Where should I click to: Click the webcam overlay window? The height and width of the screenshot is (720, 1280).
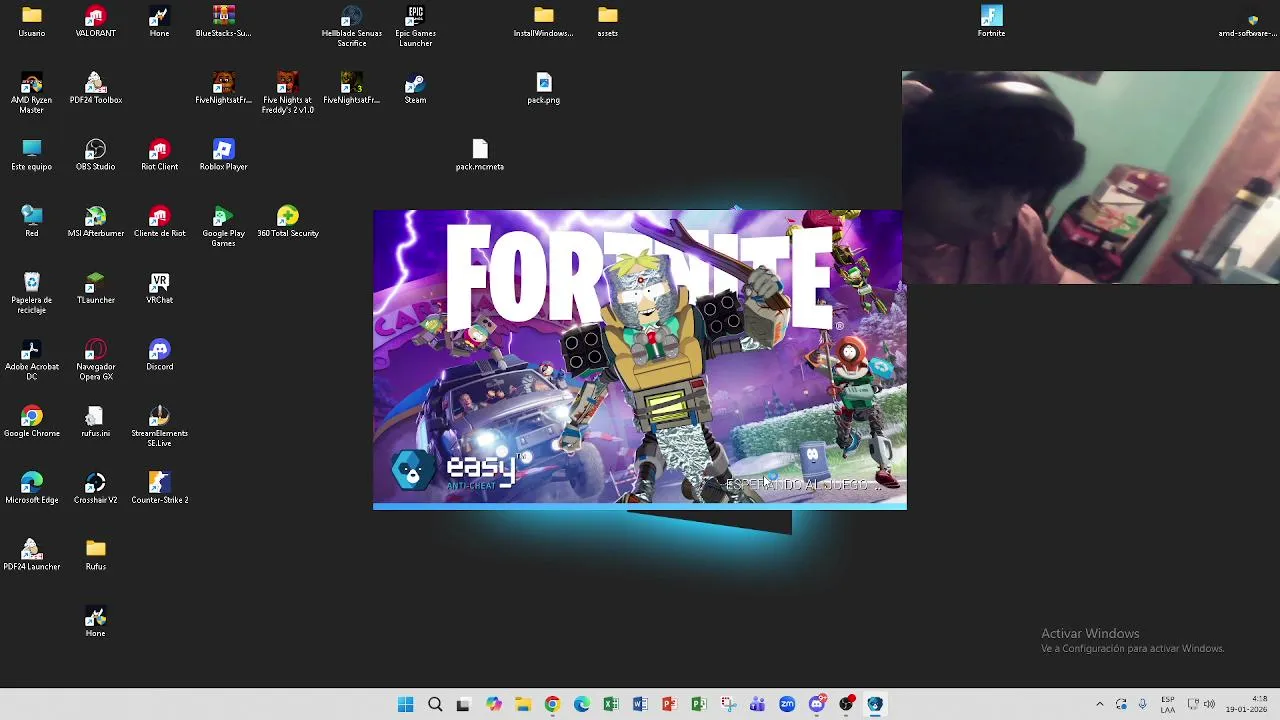pyautogui.click(x=1091, y=177)
